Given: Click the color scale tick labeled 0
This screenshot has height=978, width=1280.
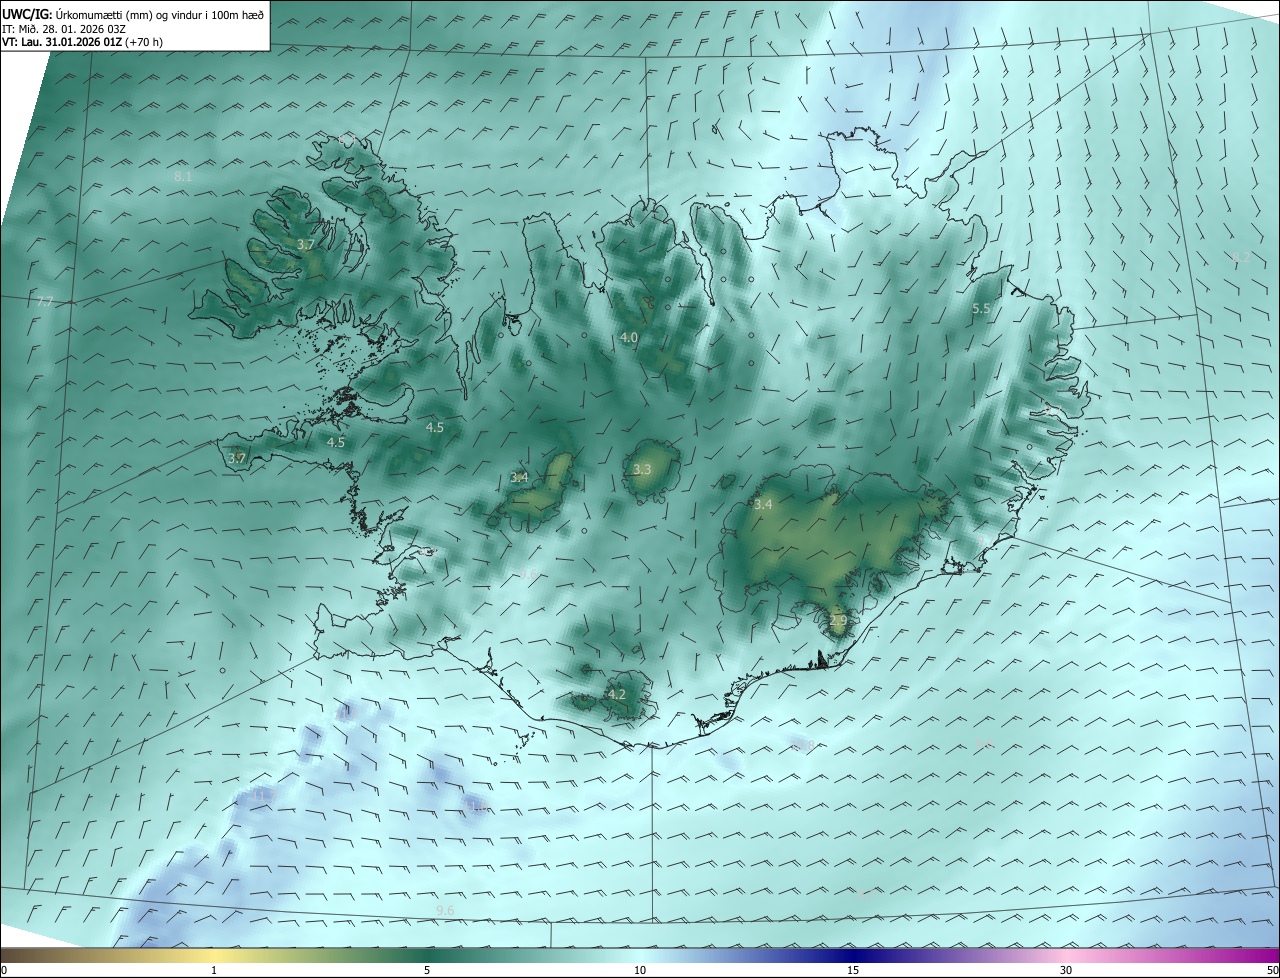Looking at the screenshot, I should [x=4, y=970].
